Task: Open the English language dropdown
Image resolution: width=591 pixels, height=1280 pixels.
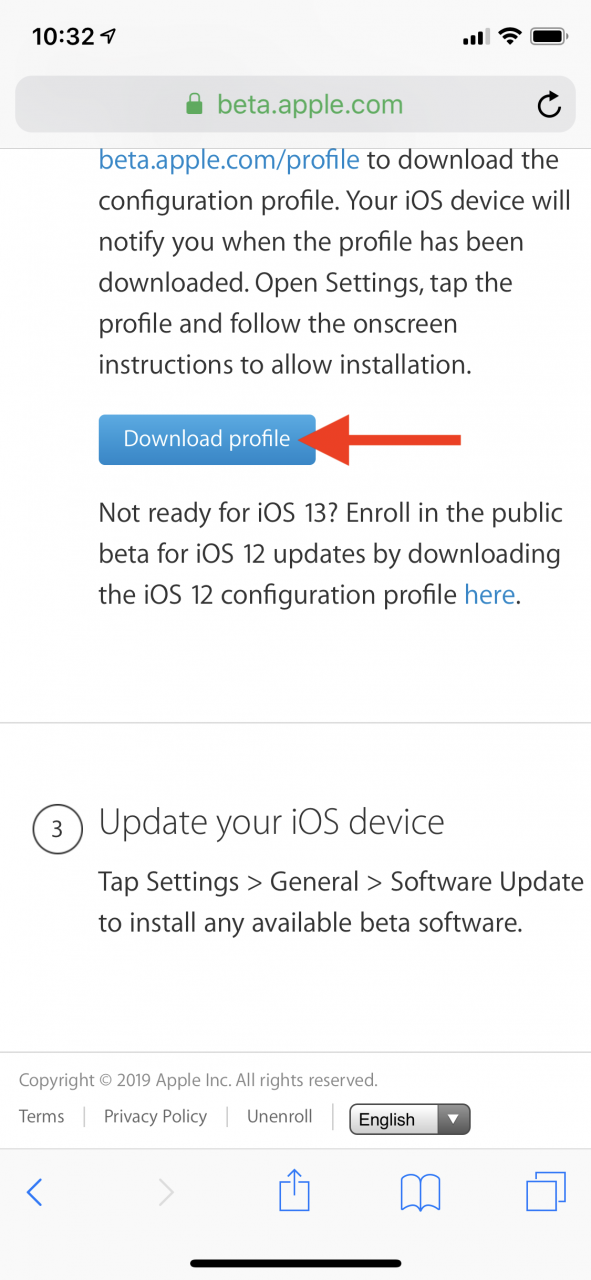Action: 409,1119
